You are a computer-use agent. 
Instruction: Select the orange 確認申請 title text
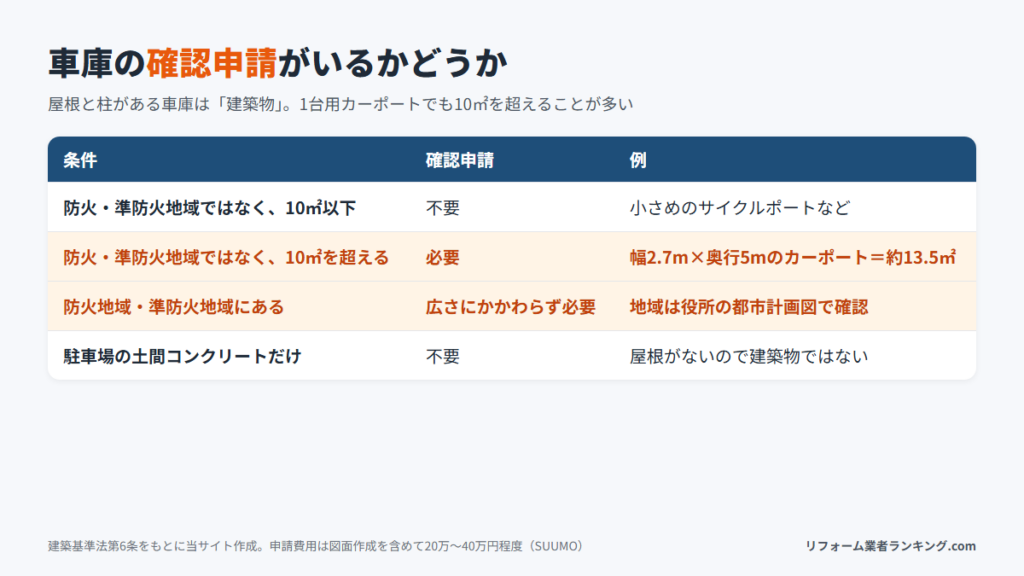212,63
